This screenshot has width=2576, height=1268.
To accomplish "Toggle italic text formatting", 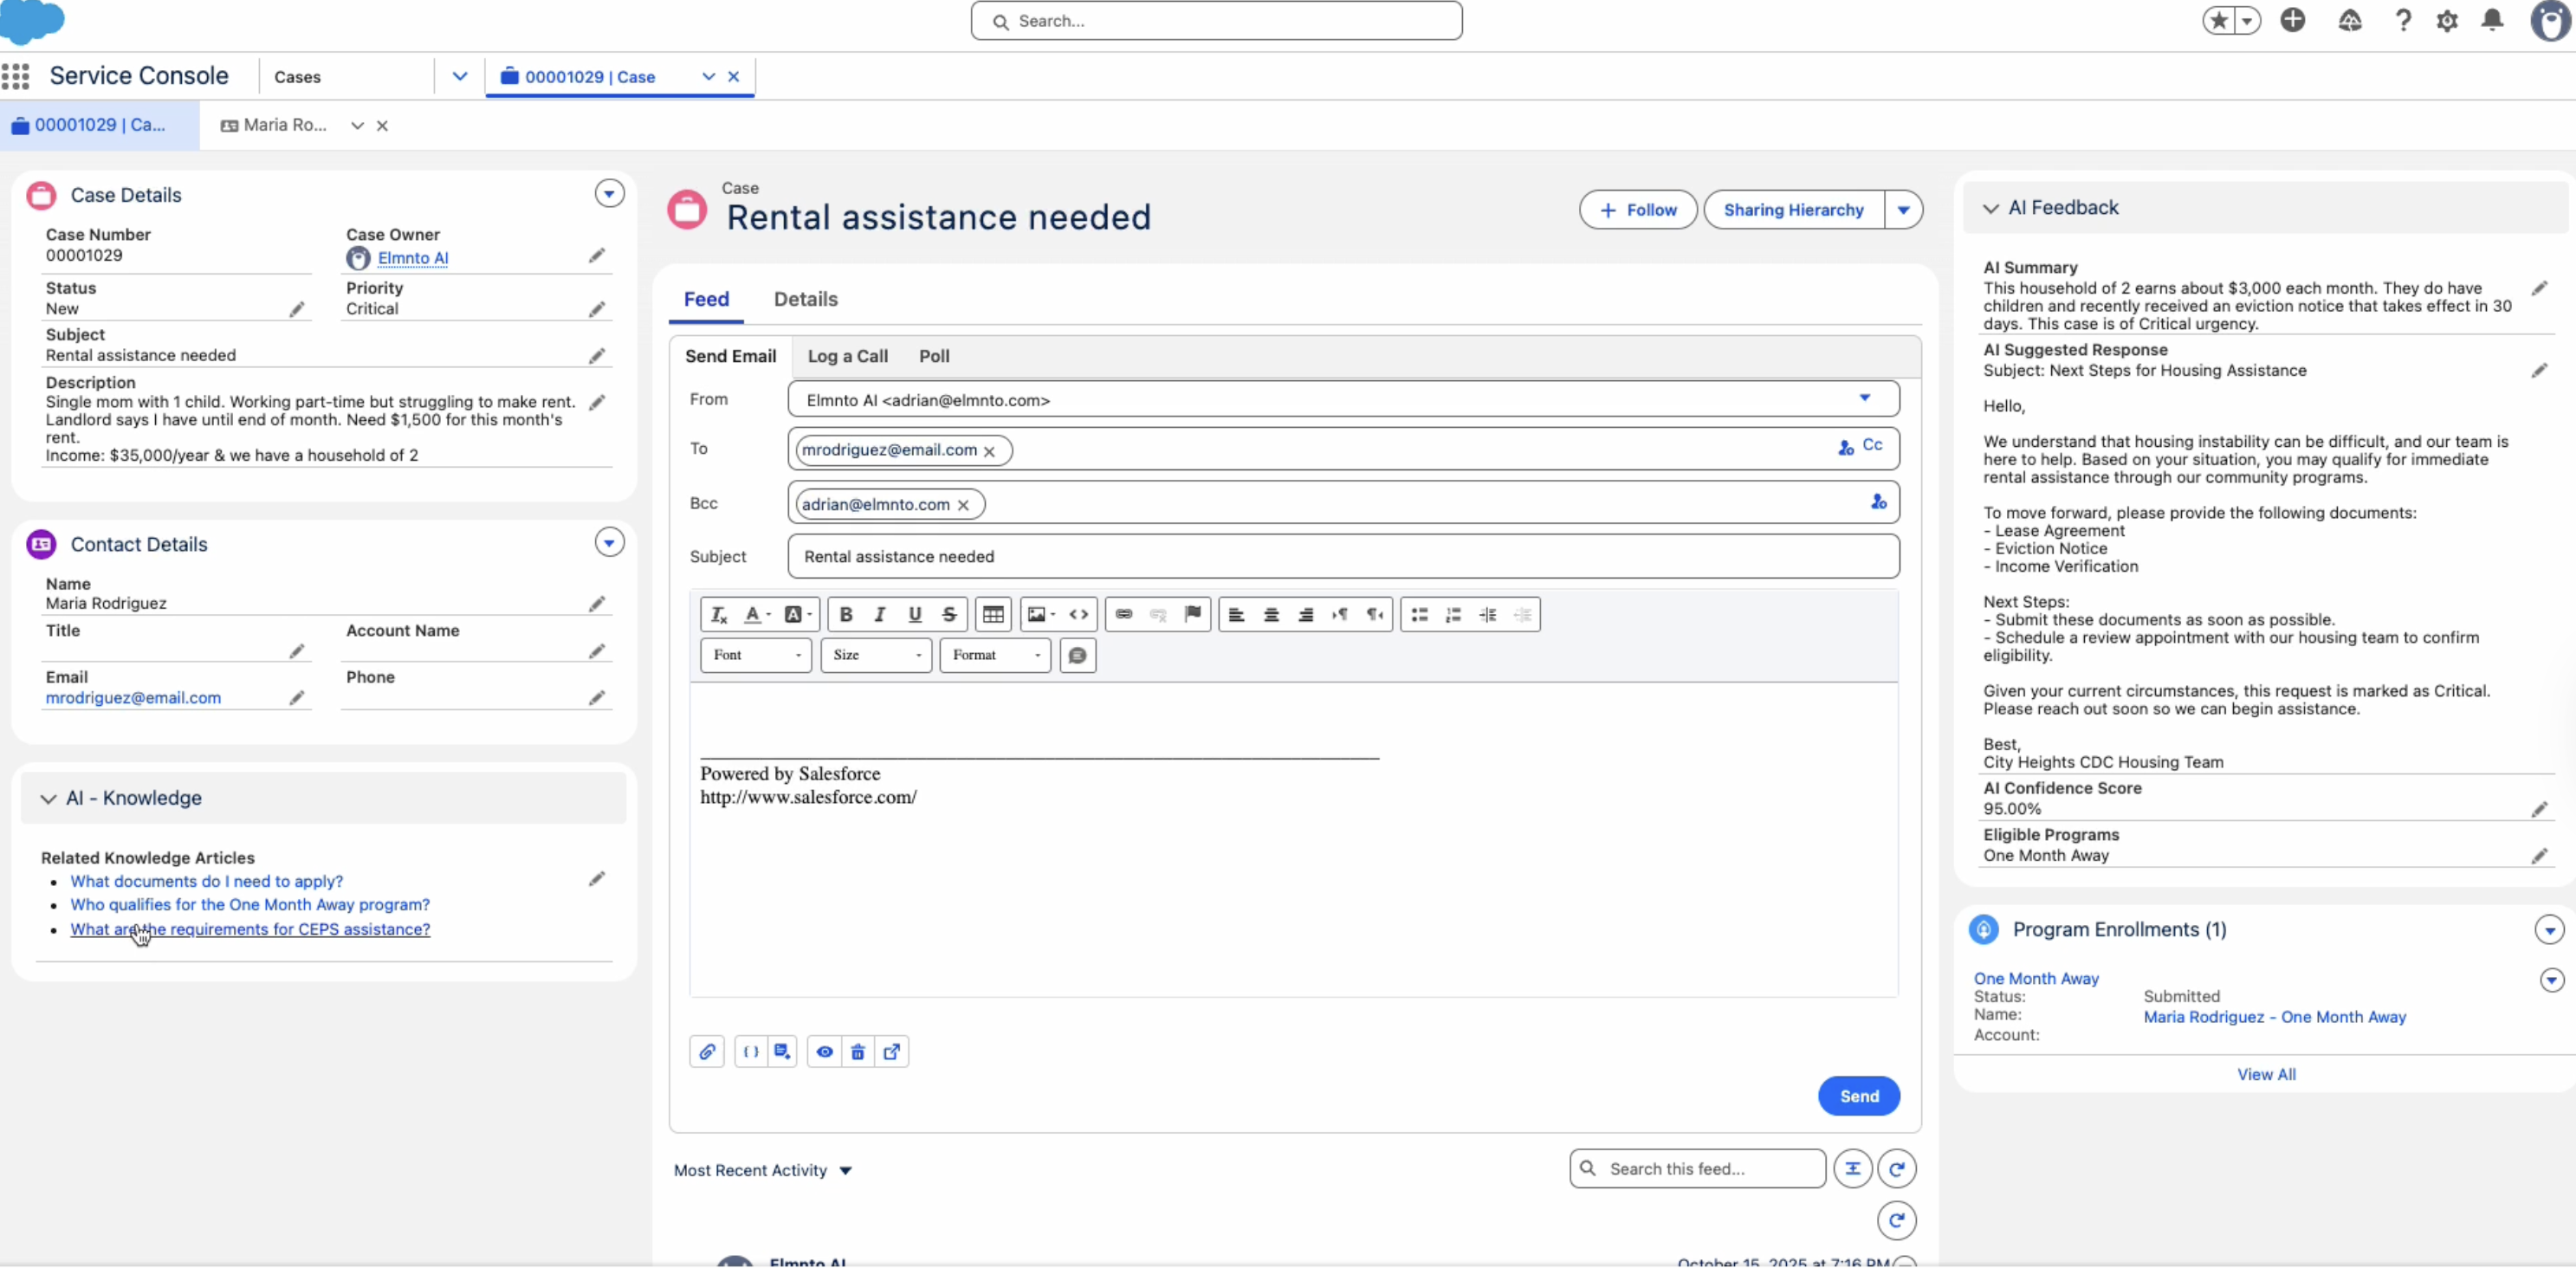I will (880, 614).
